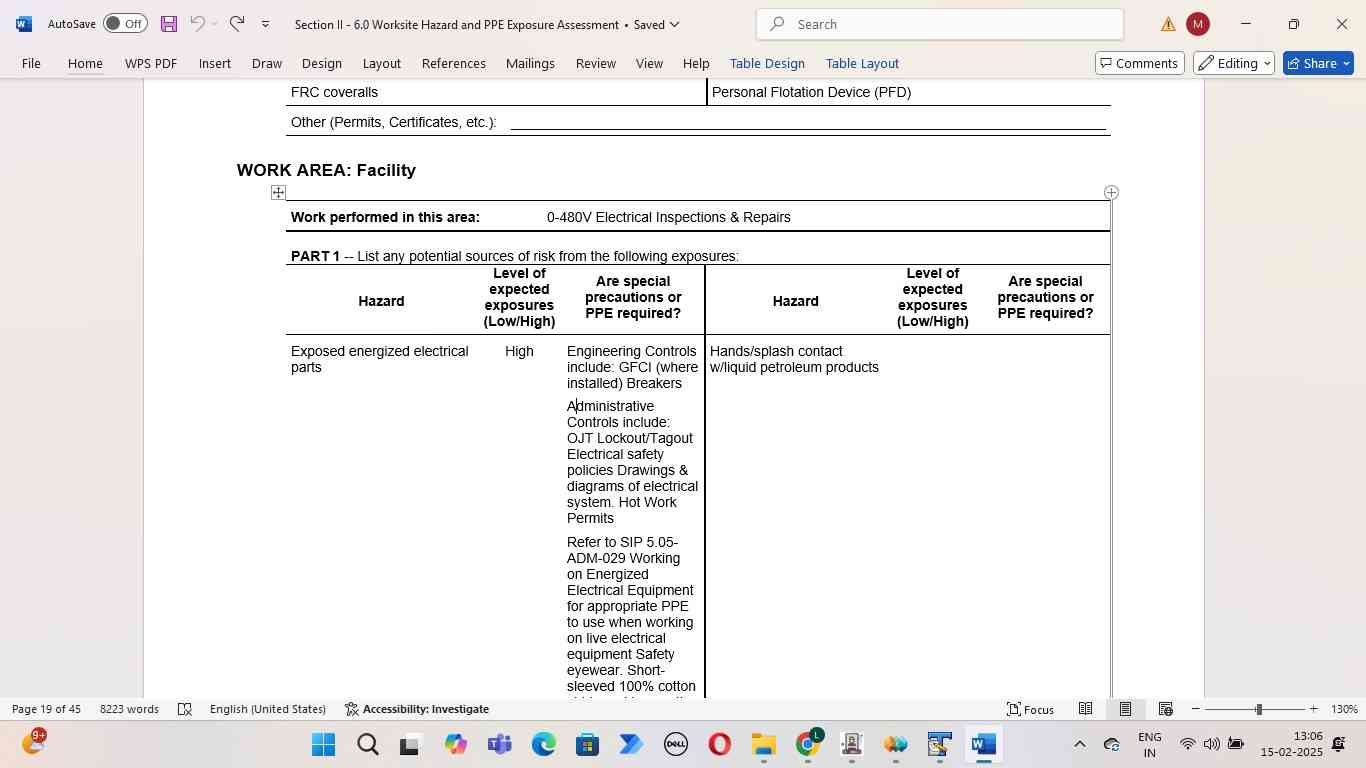
Task: Click 'English (United States)' language indicator
Action: click(x=268, y=709)
